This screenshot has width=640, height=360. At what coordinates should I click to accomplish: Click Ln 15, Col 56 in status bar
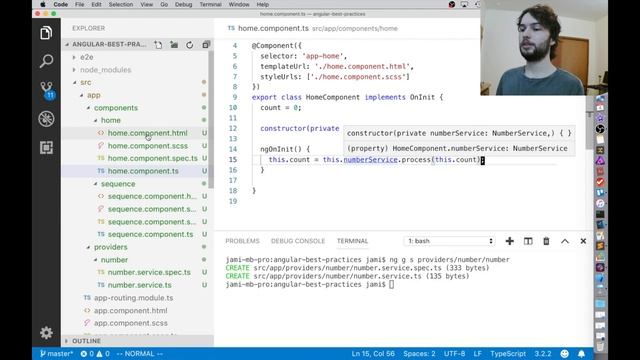[373, 354]
